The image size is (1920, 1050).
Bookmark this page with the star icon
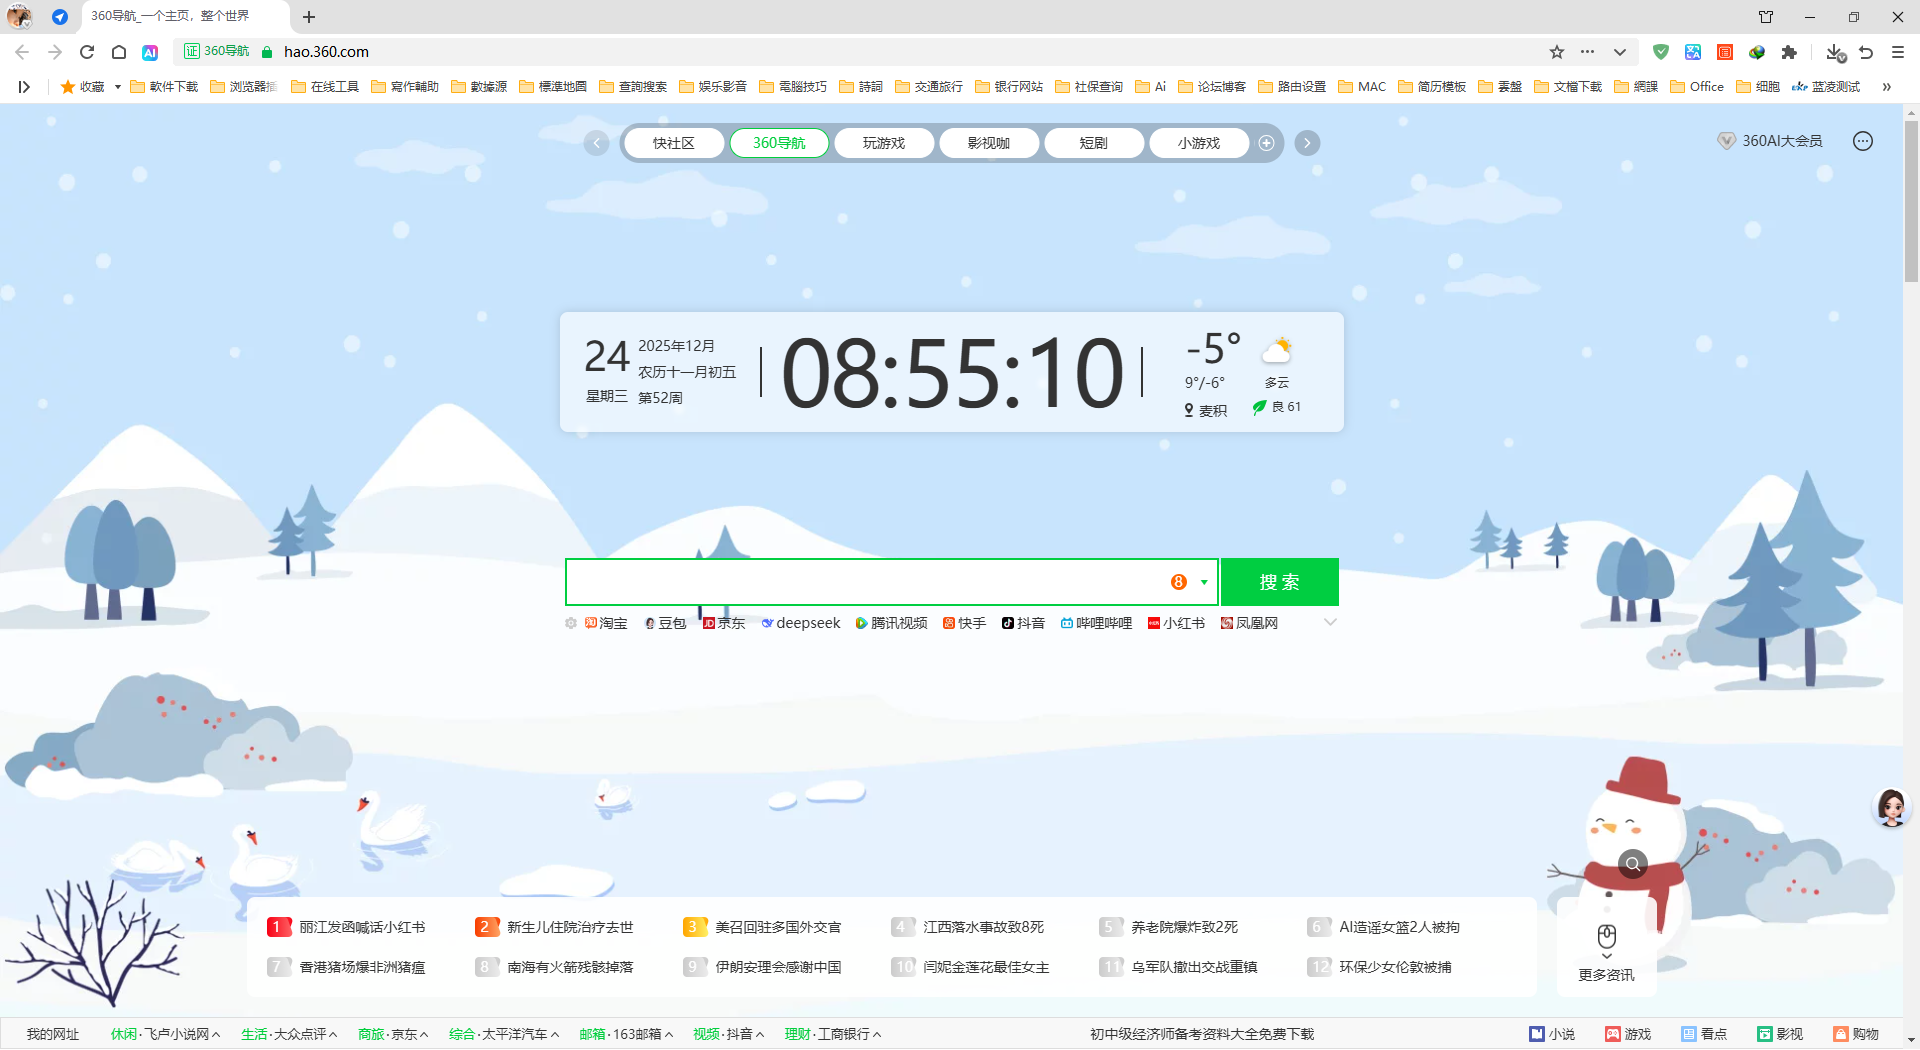pyautogui.click(x=1557, y=52)
